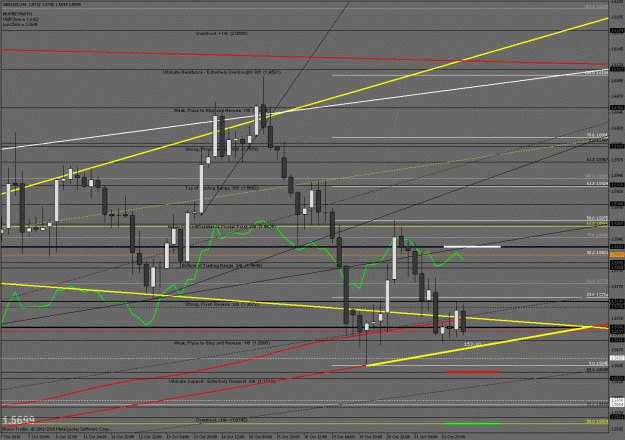Click Strong, Pivot, Reverse 6/8 label

point(222,149)
